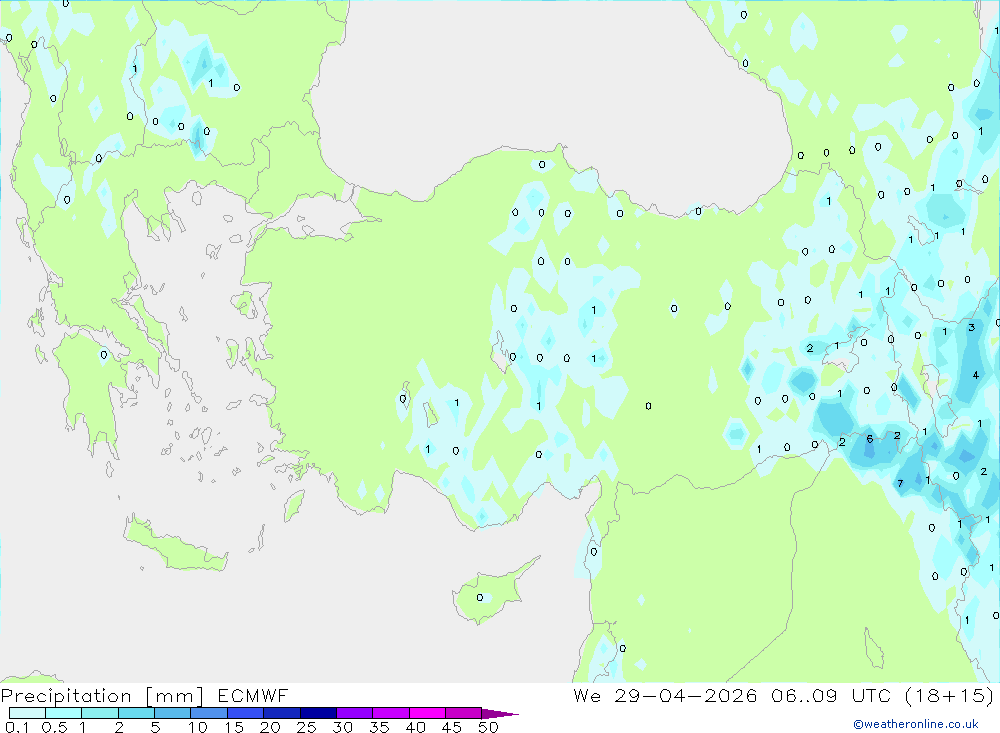Click the '25' legend scale label
The image size is (1000, 733).
(x=306, y=727)
